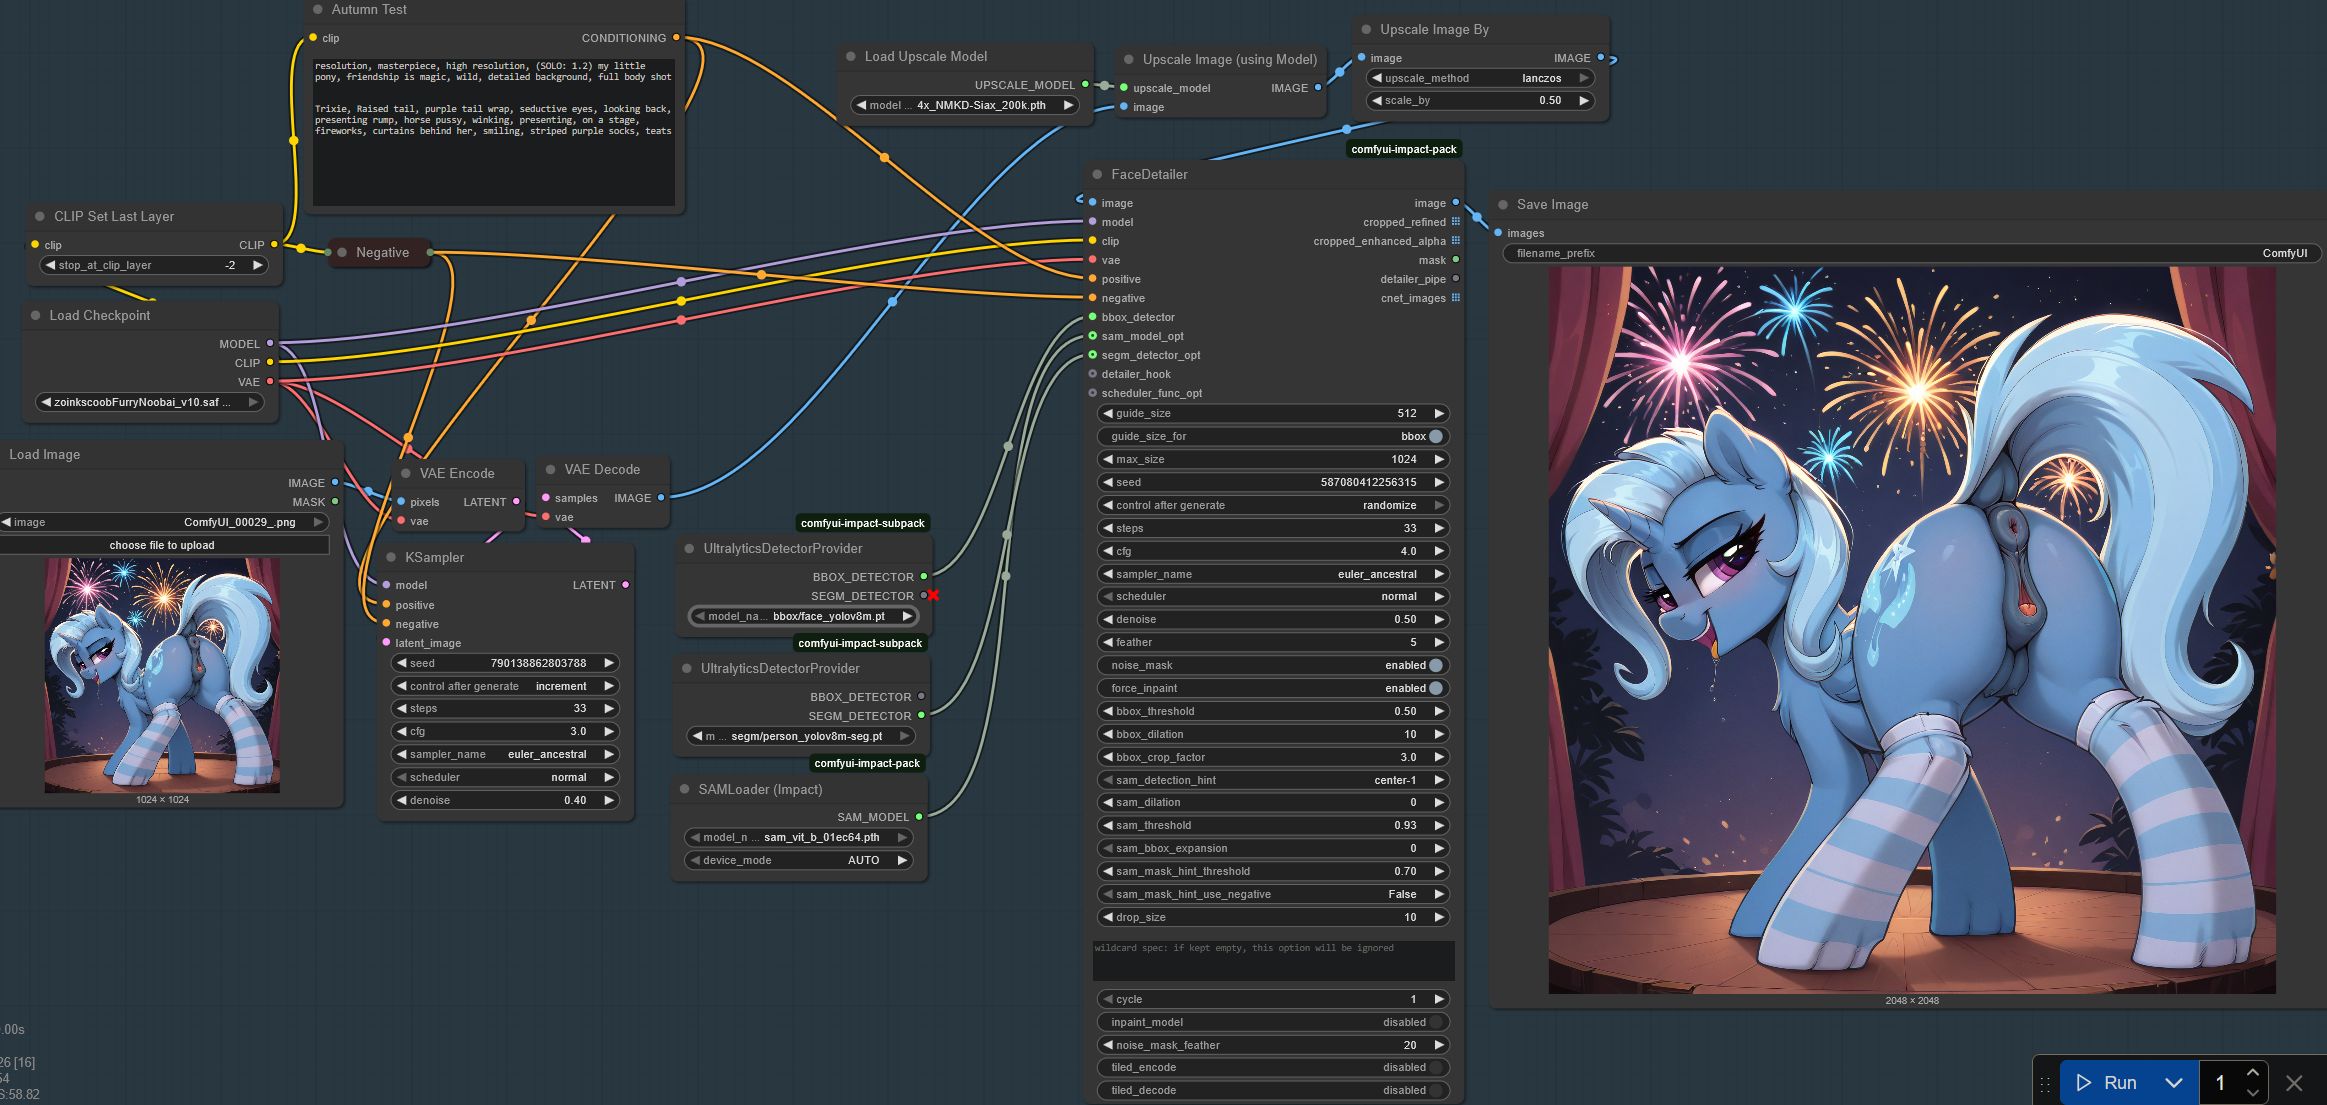Expand the collapsed Negative node dot
The image size is (2327, 1105).
click(342, 253)
